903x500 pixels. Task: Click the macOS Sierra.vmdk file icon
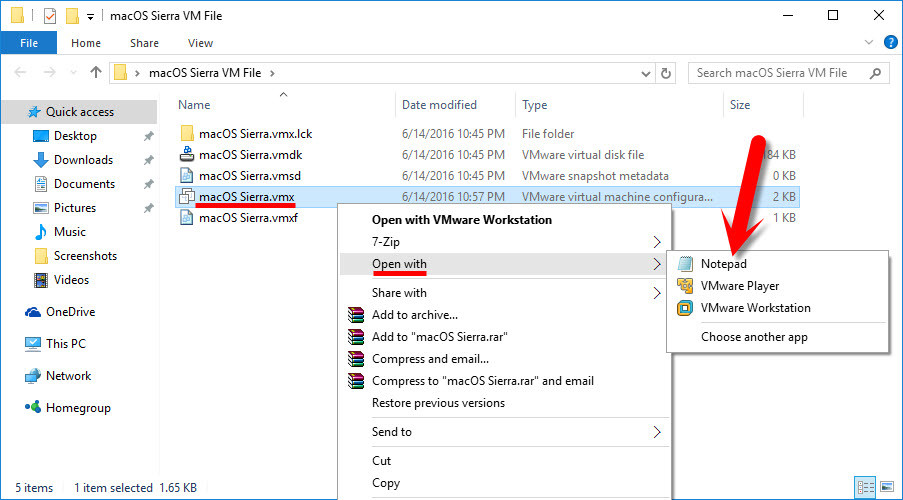tap(187, 154)
